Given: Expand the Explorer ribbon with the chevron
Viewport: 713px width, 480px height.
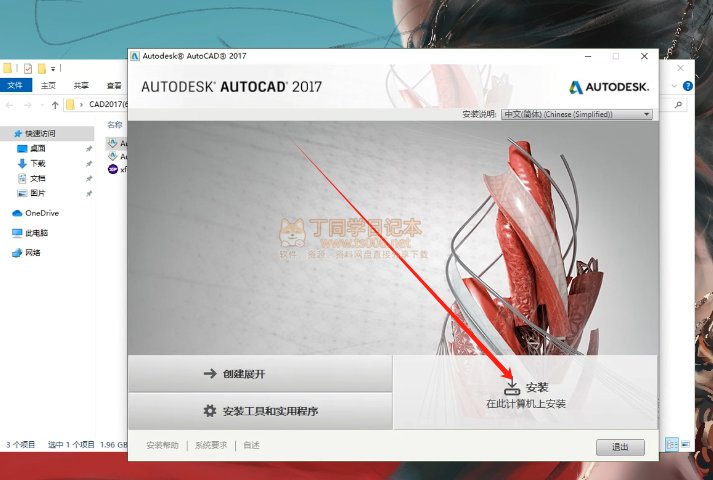Looking at the screenshot, I should [x=674, y=85].
